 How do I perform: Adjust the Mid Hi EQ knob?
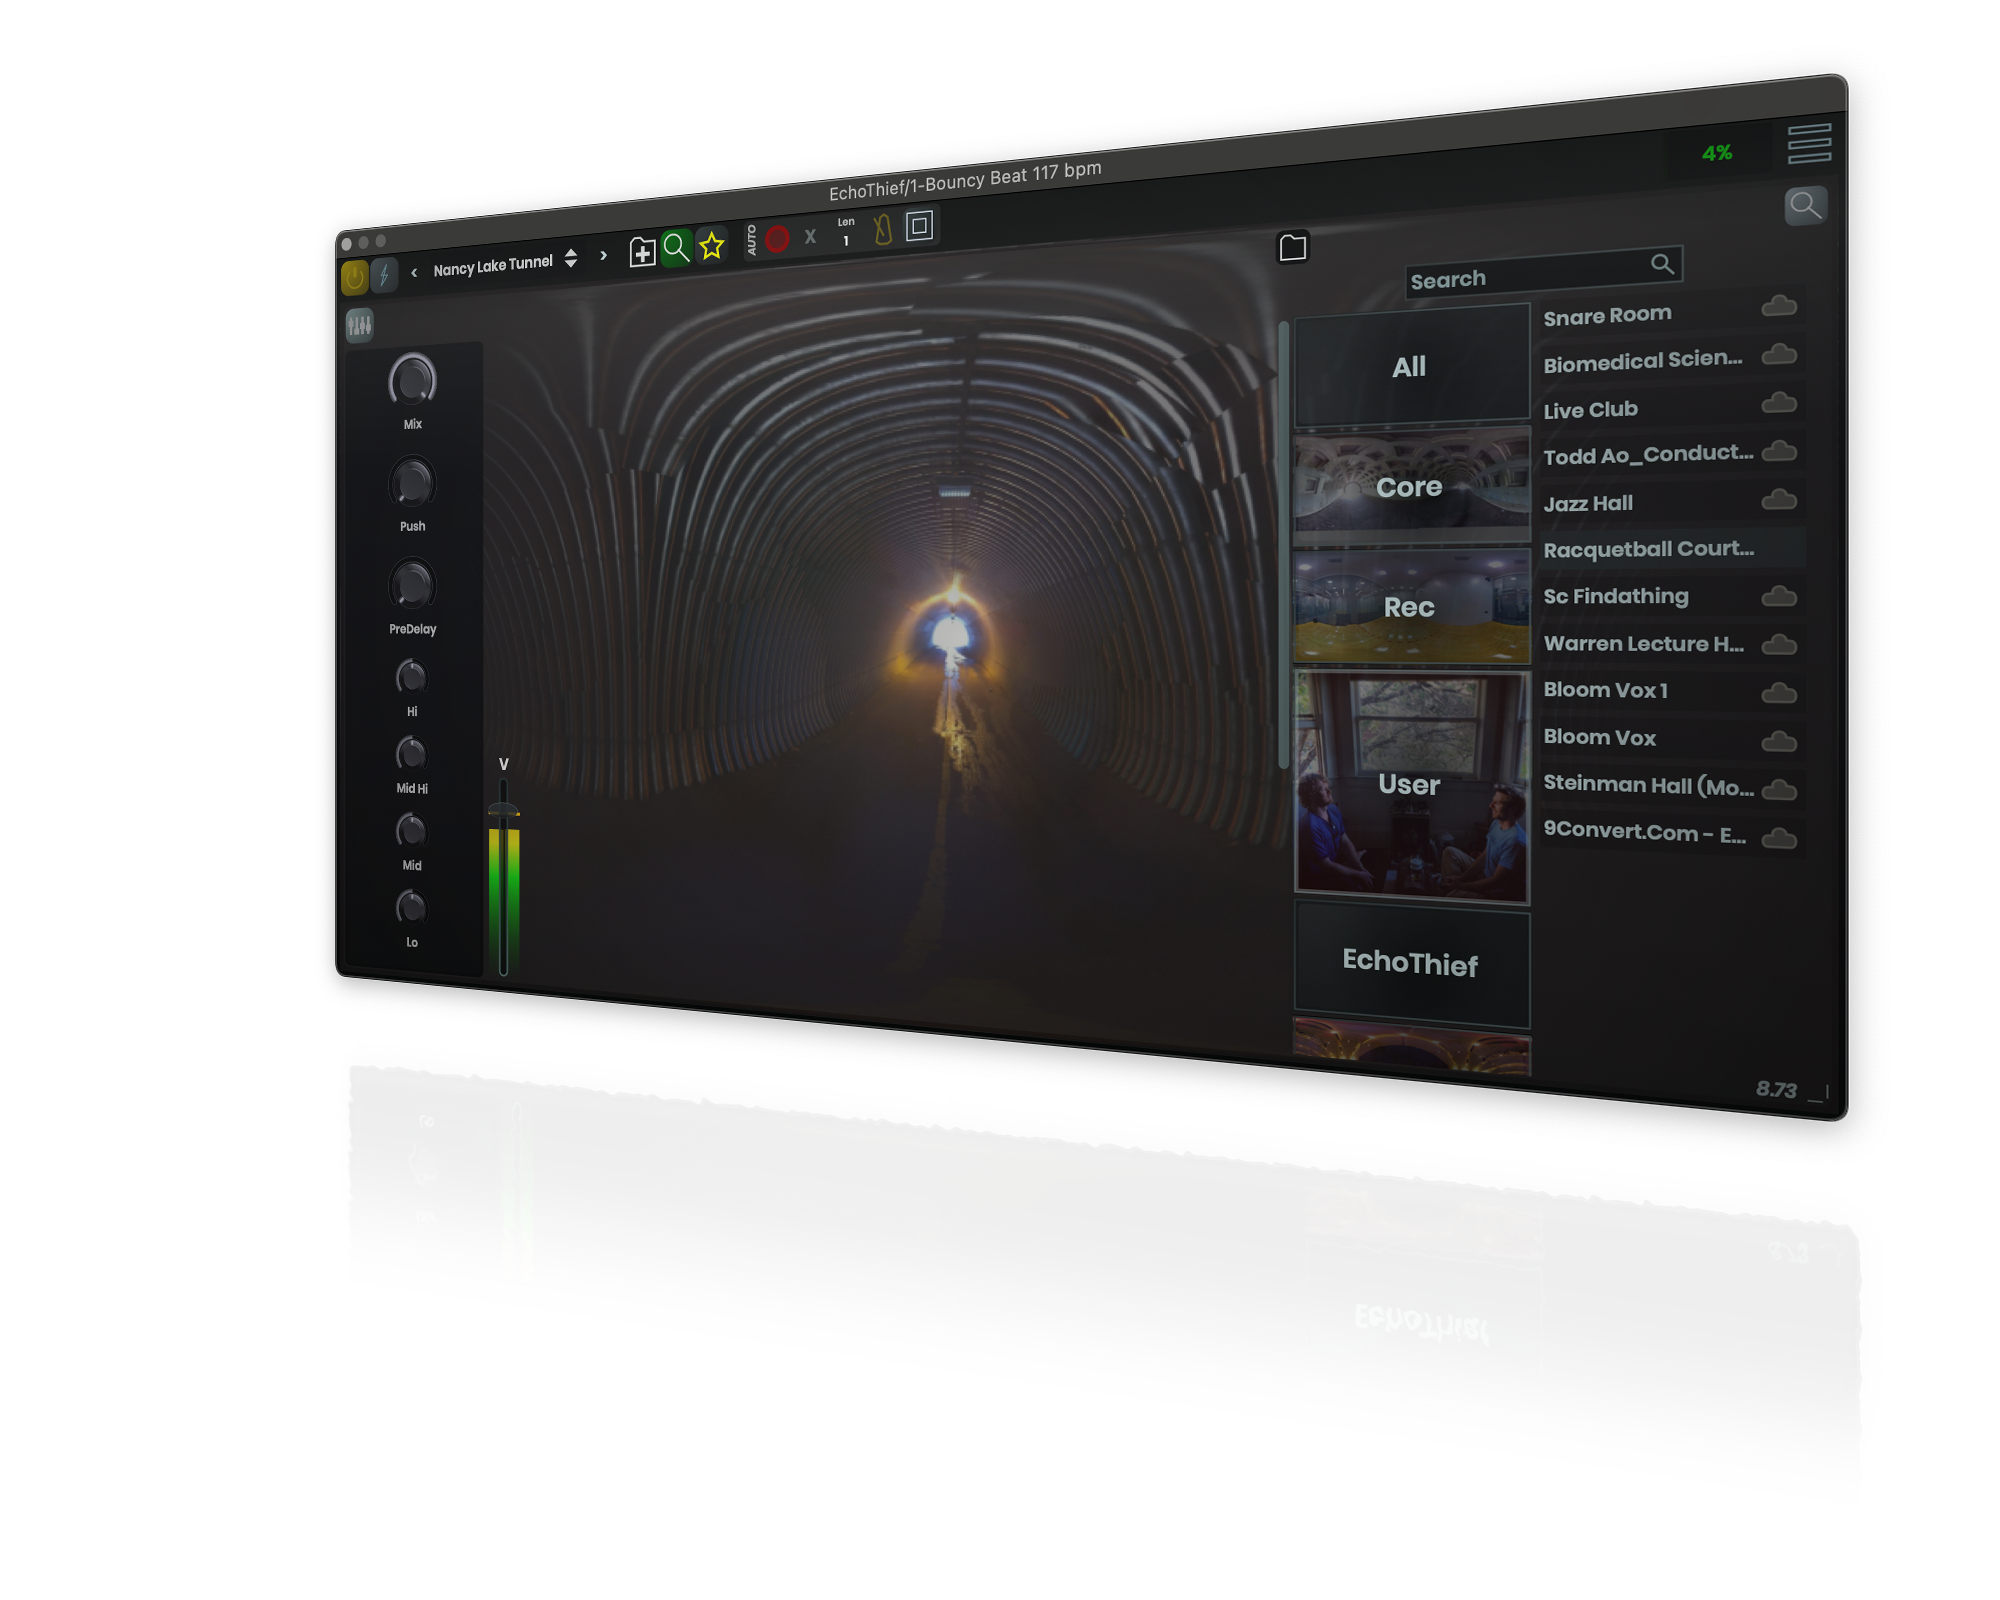(x=411, y=754)
